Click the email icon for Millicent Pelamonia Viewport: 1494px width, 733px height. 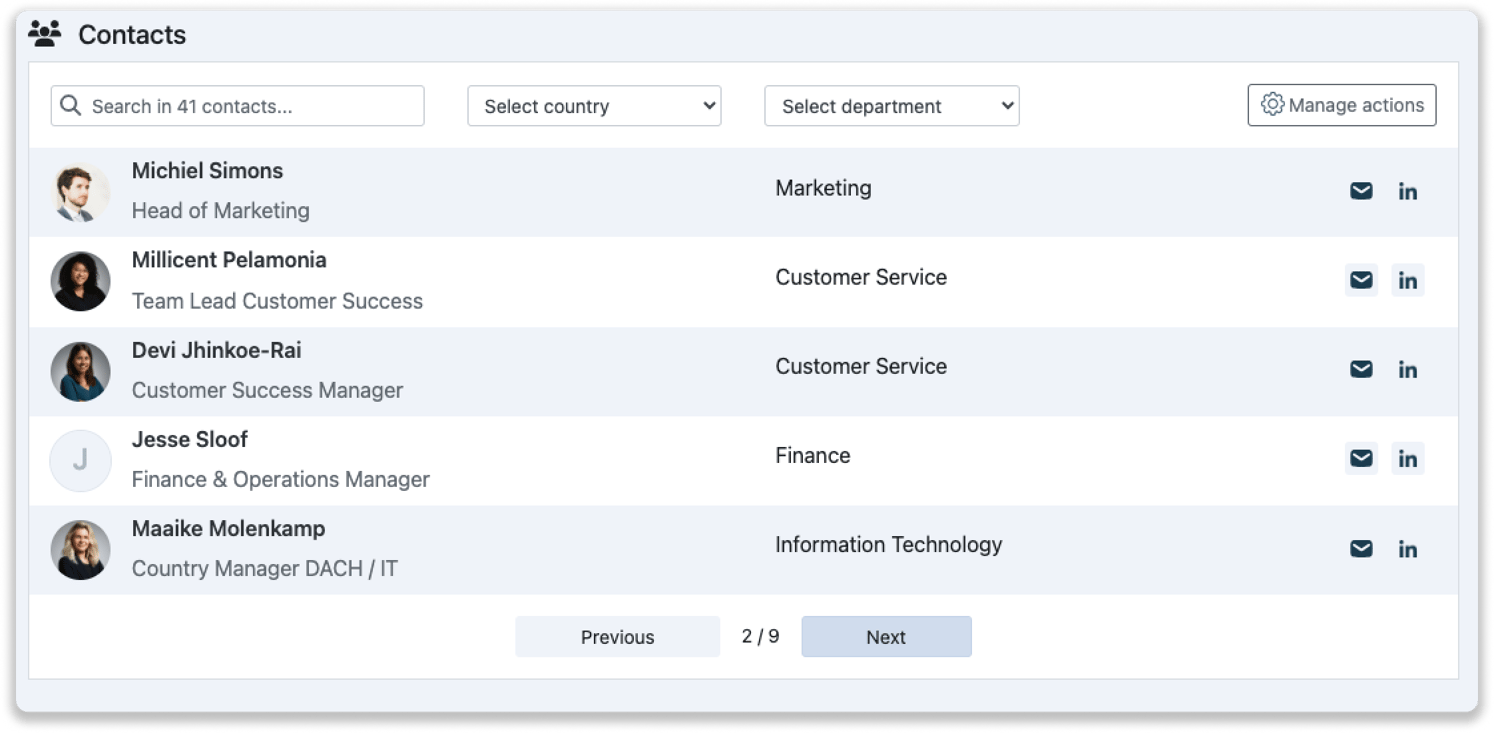(1360, 280)
